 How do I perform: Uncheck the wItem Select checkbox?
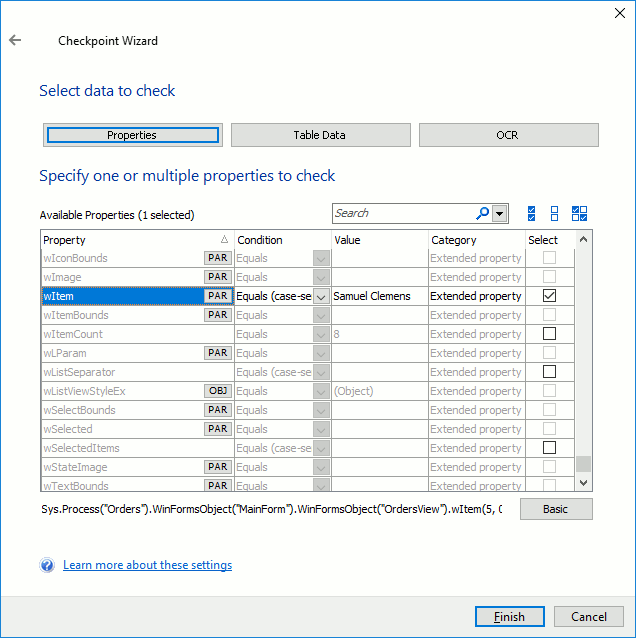[549, 296]
